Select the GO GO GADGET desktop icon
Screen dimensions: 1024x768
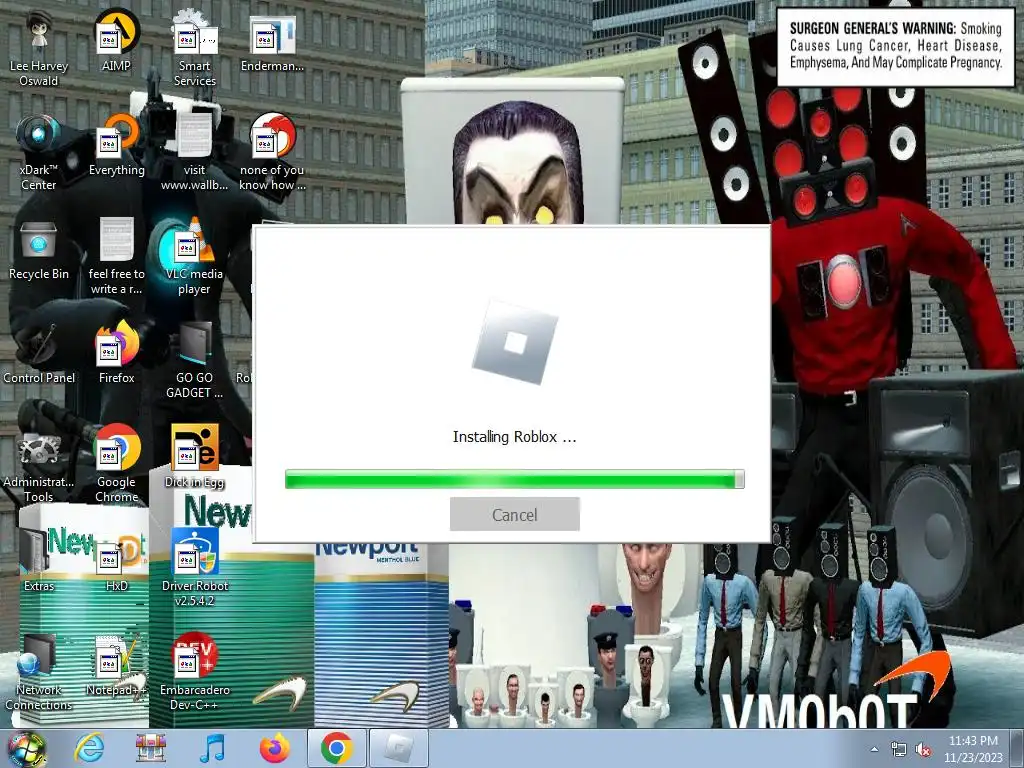tap(194, 360)
